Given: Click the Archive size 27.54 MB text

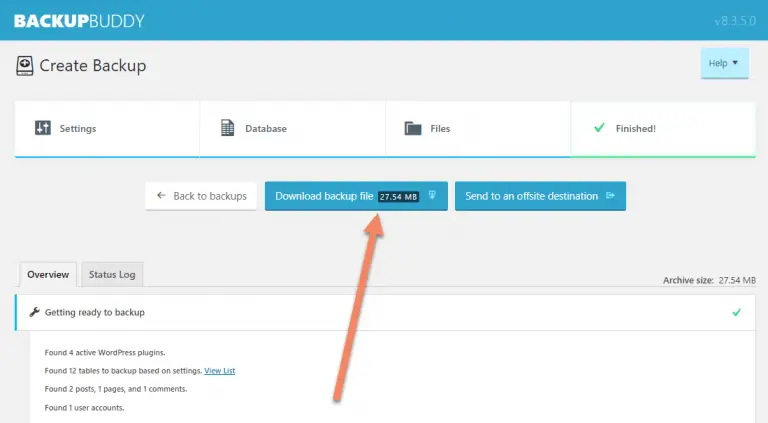Looking at the screenshot, I should click(709, 280).
